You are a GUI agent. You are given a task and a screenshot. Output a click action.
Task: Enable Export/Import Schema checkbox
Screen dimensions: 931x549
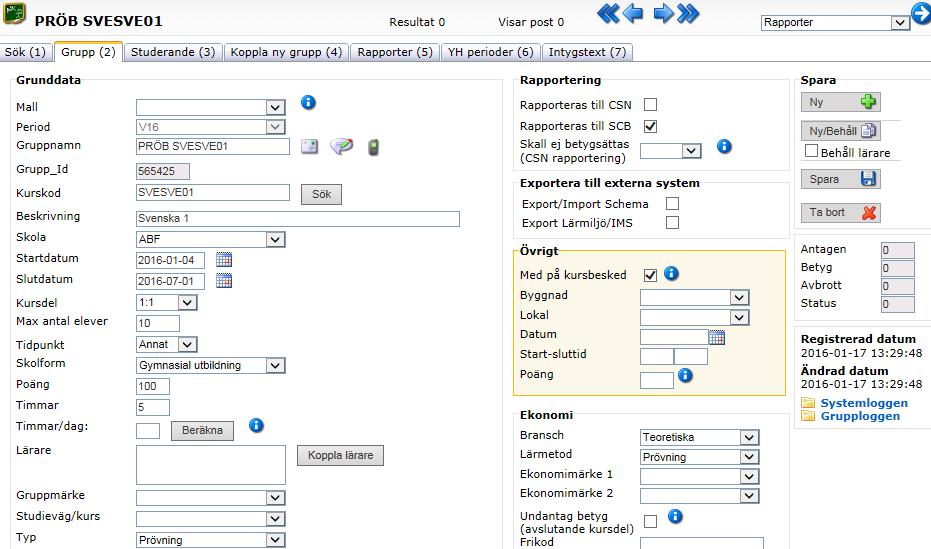pyautogui.click(x=672, y=204)
